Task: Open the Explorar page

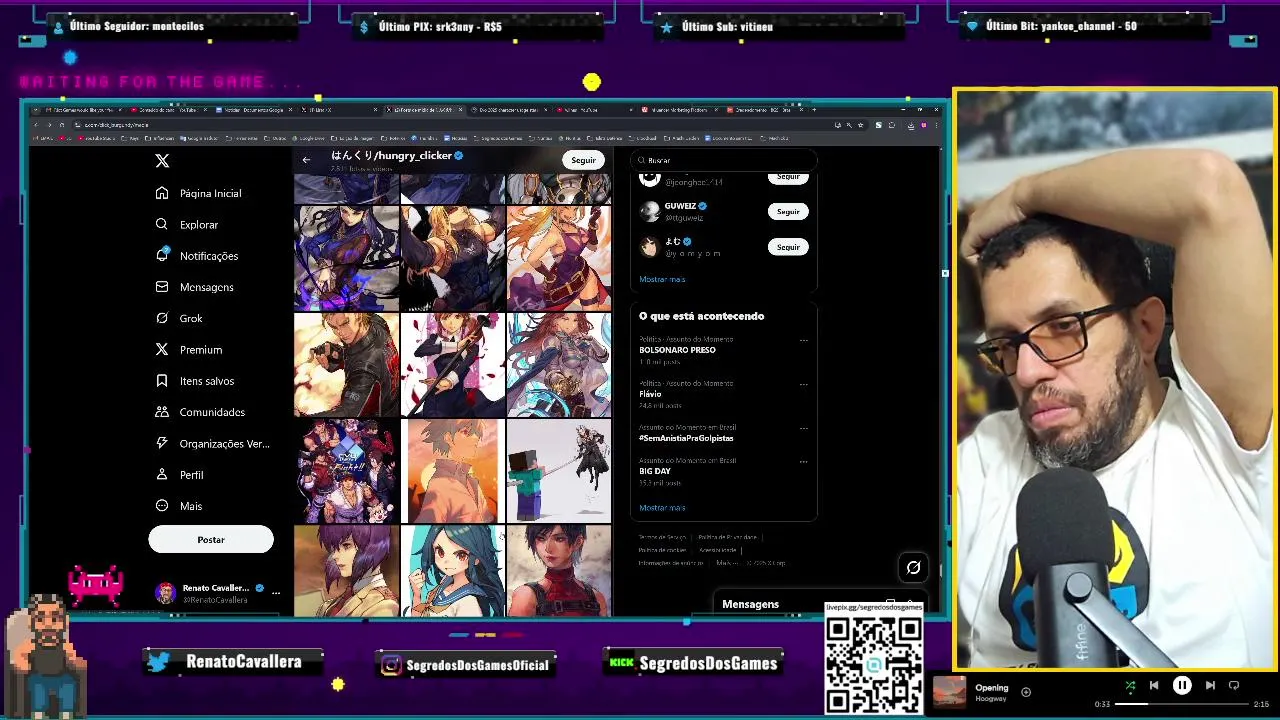Action: coord(187,224)
